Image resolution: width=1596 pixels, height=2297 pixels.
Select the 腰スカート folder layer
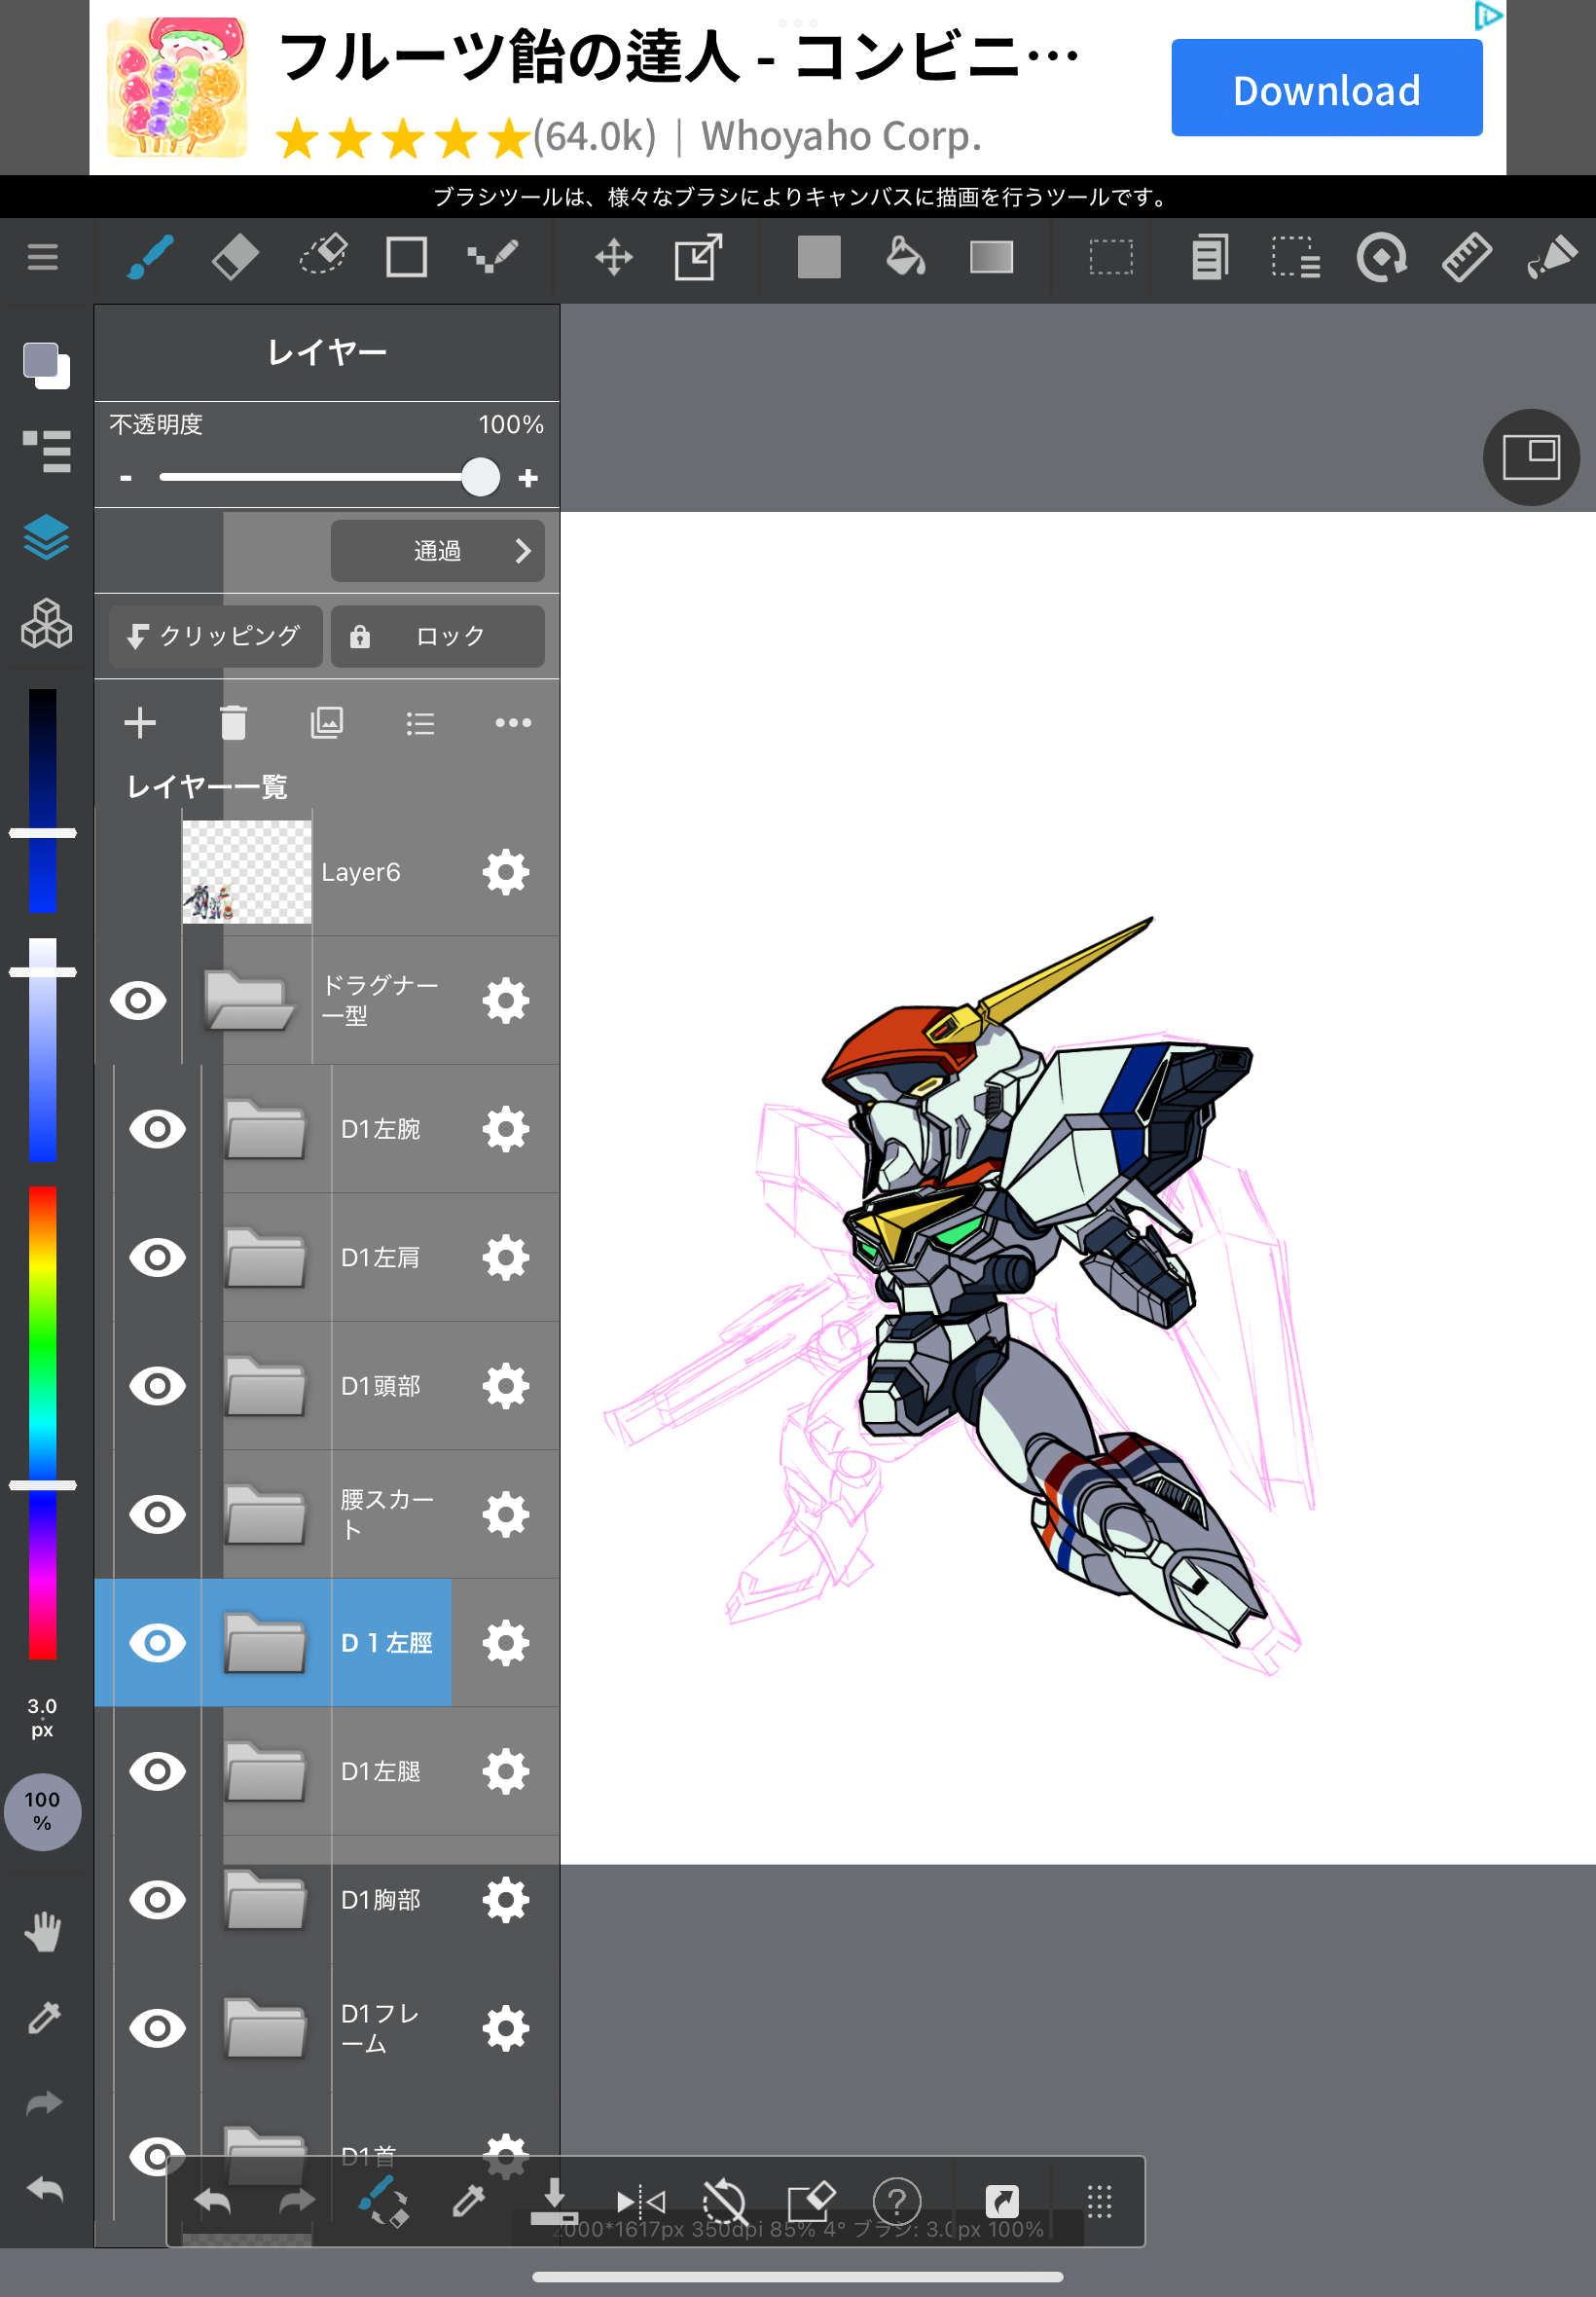pos(385,1514)
